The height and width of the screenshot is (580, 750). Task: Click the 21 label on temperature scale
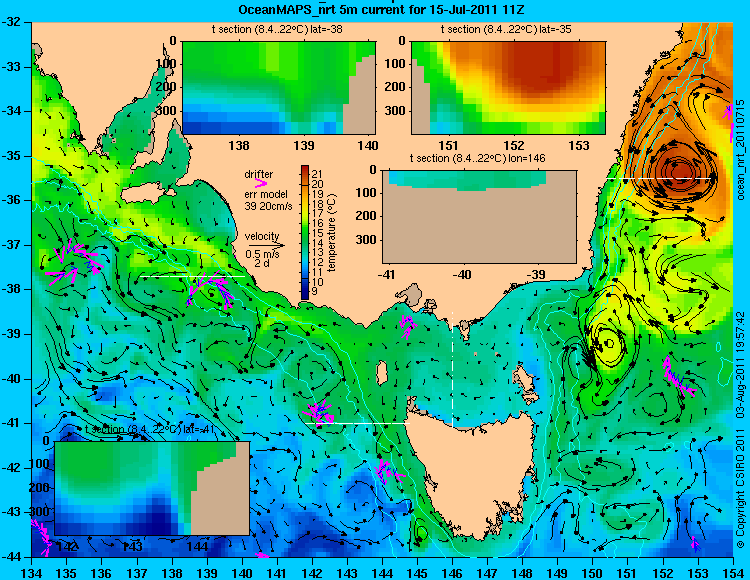317,174
